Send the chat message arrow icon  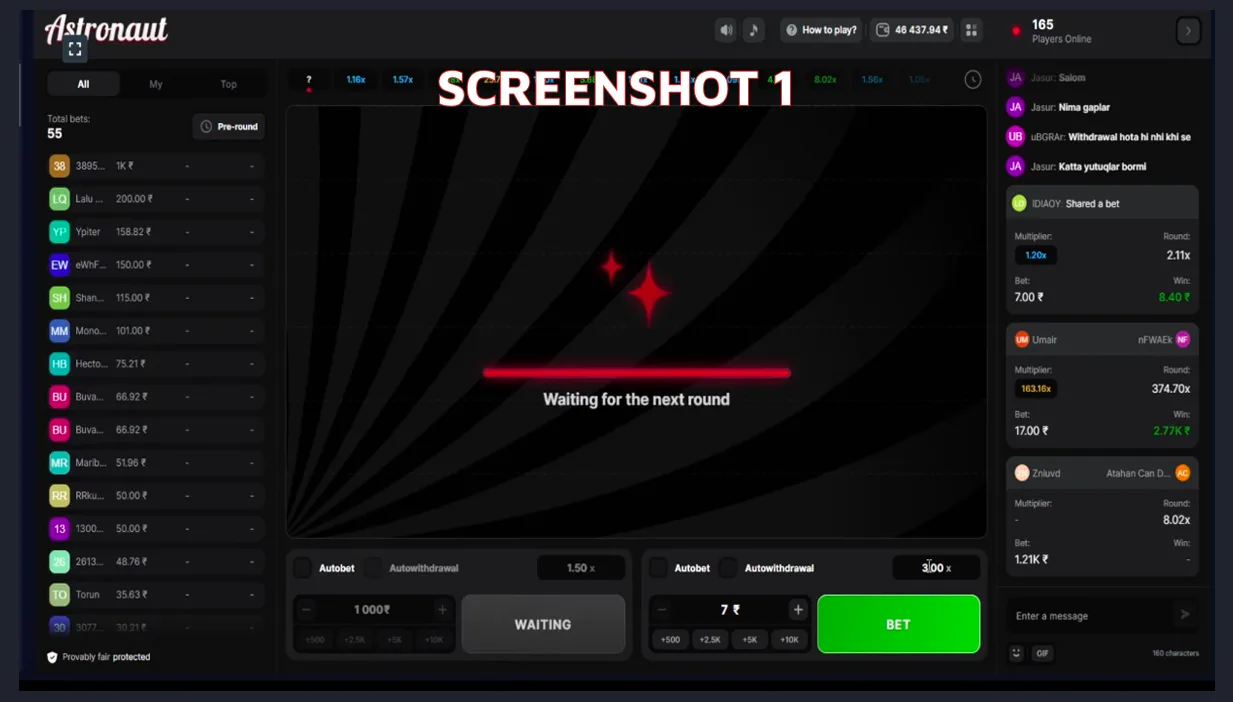[1185, 615]
